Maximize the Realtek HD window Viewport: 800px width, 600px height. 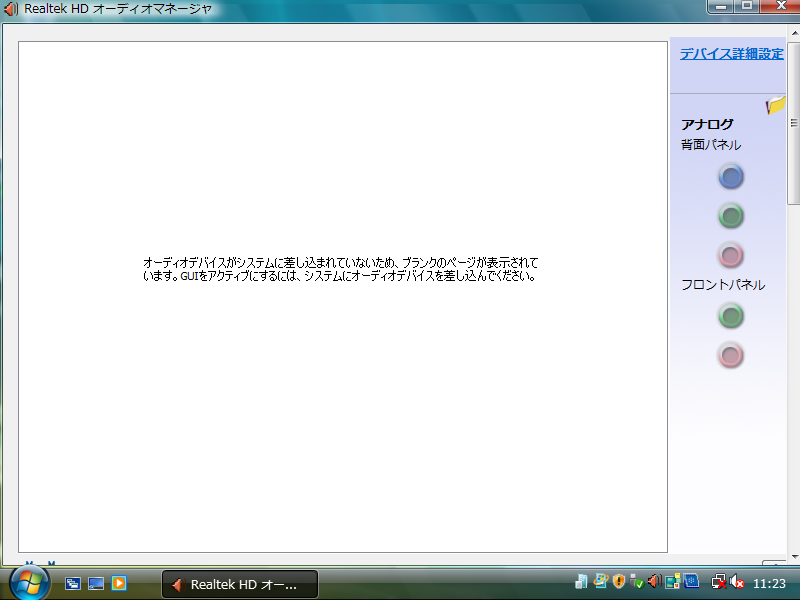[x=747, y=6]
